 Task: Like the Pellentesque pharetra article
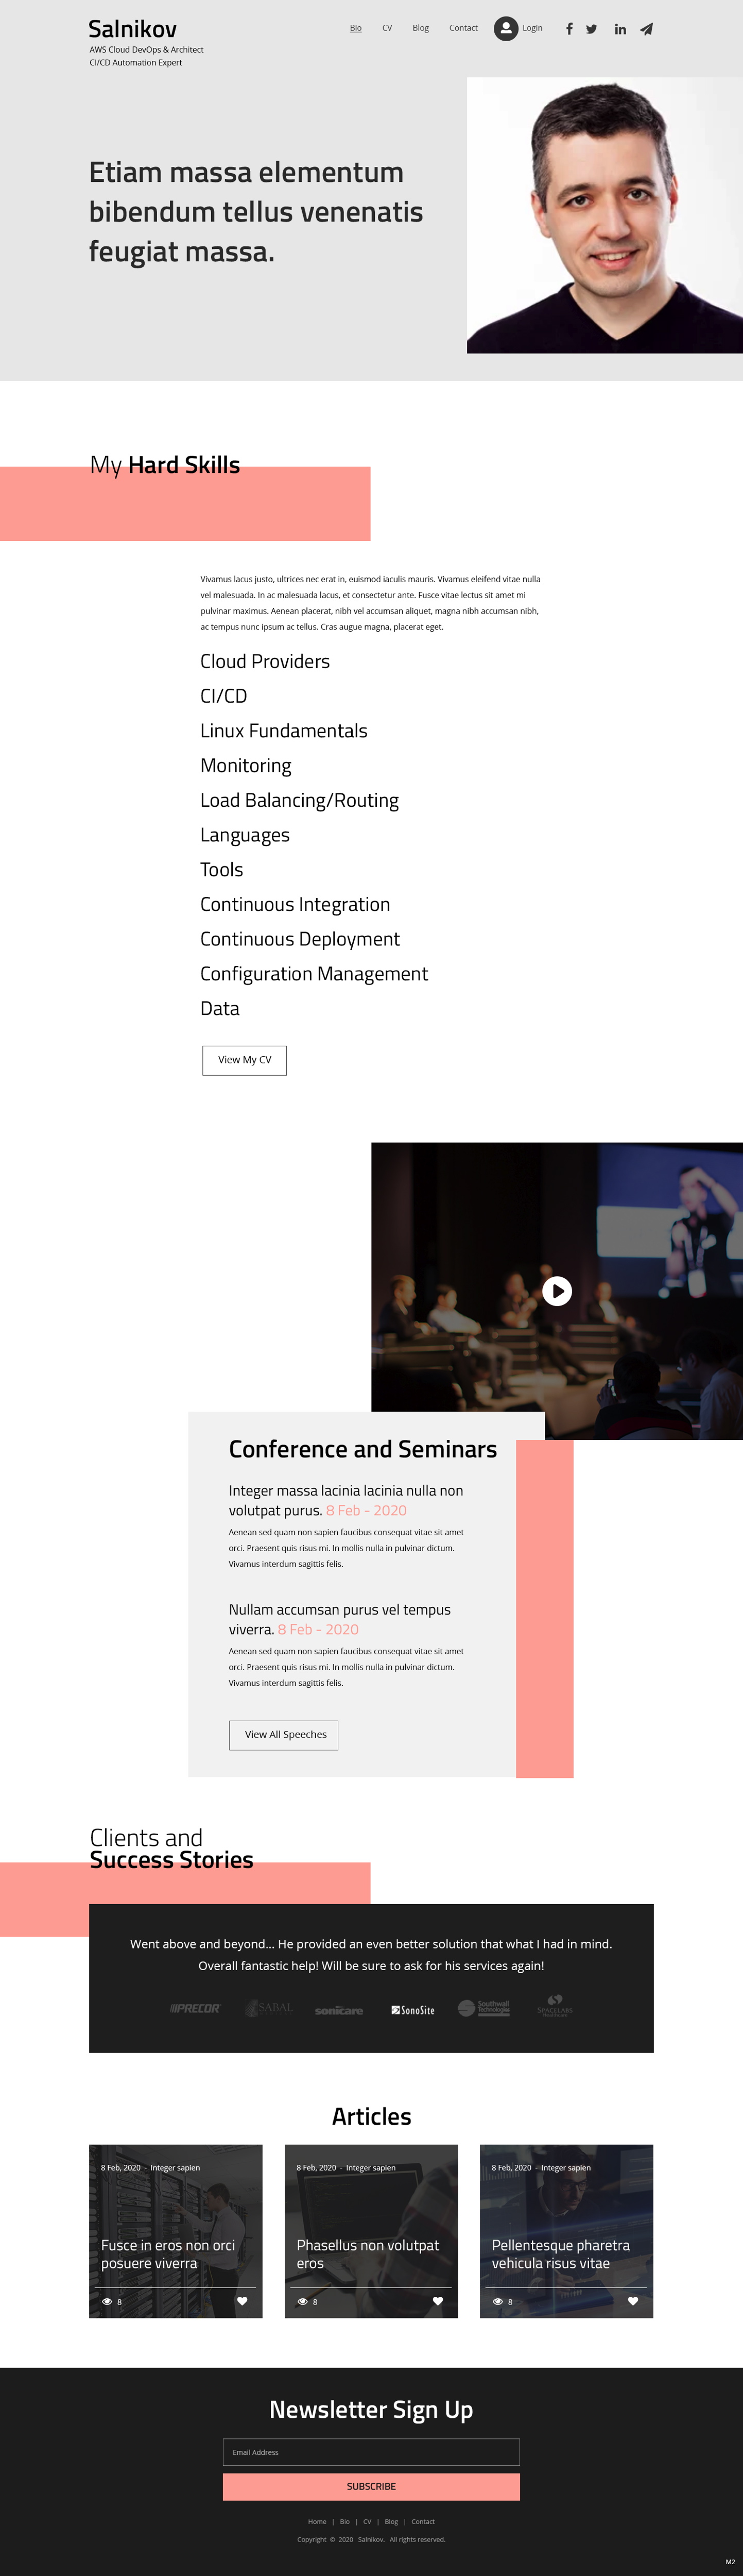click(x=633, y=2301)
